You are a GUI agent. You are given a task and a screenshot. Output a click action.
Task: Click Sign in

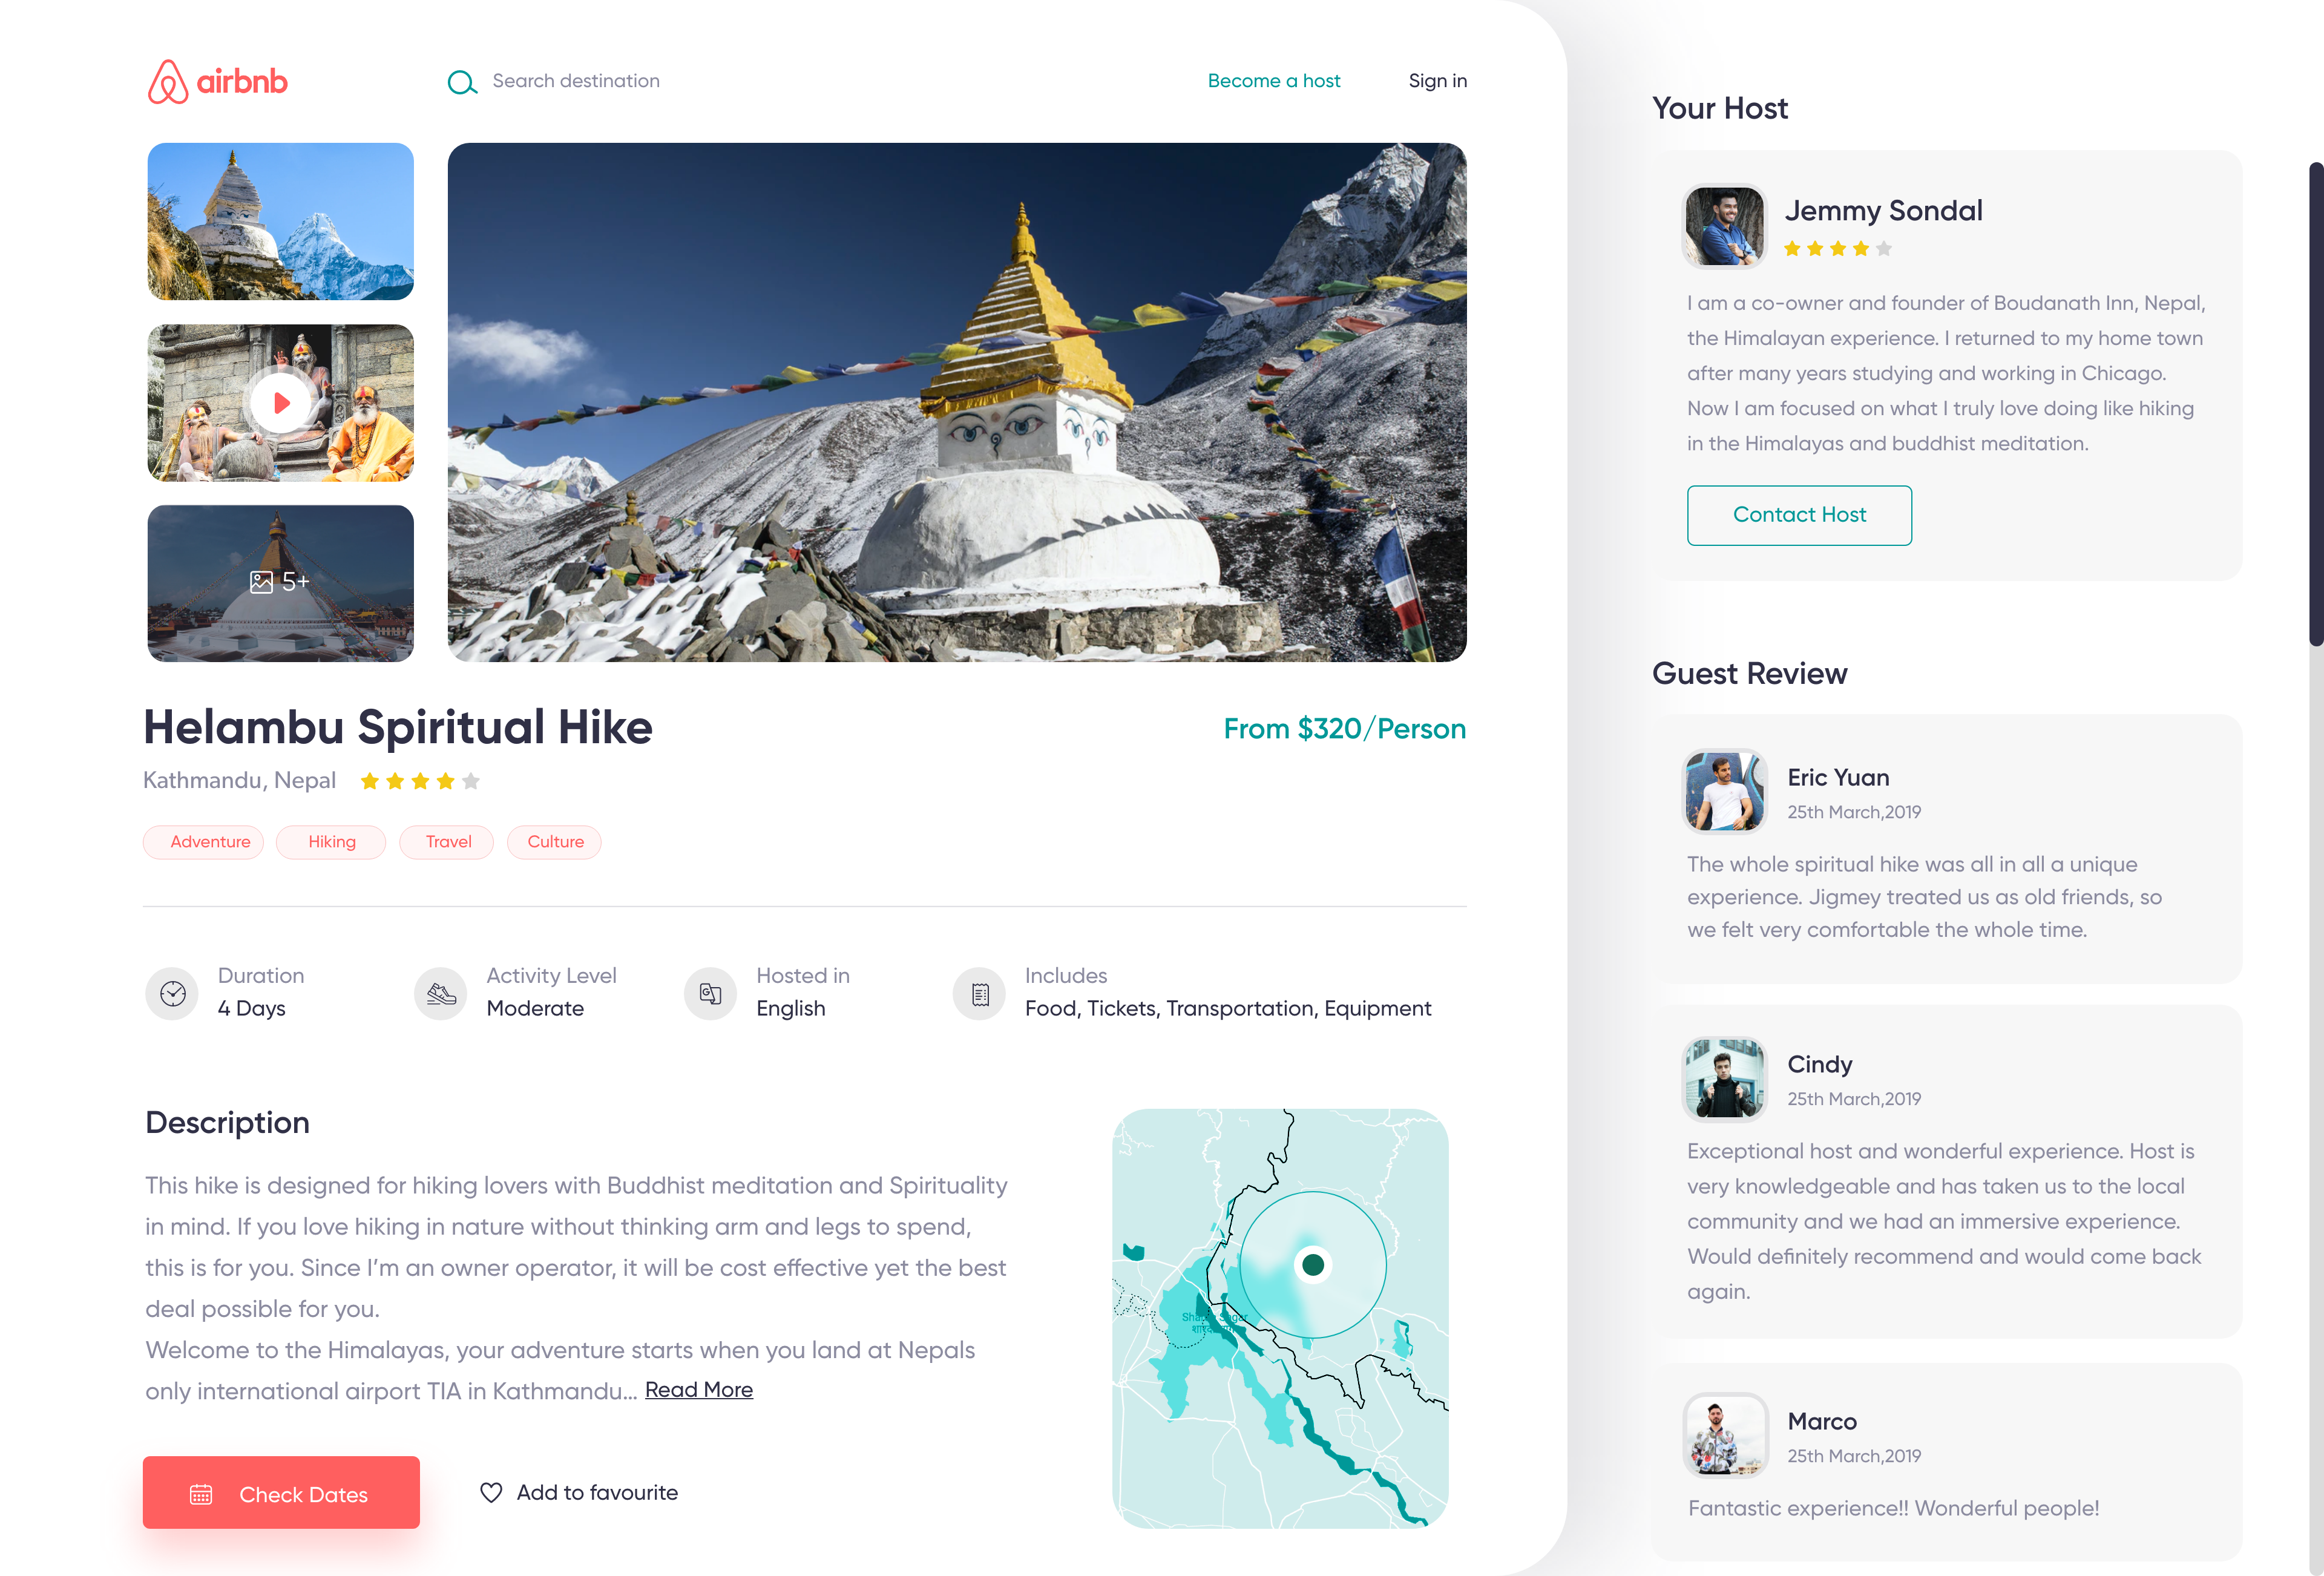pos(1437,81)
